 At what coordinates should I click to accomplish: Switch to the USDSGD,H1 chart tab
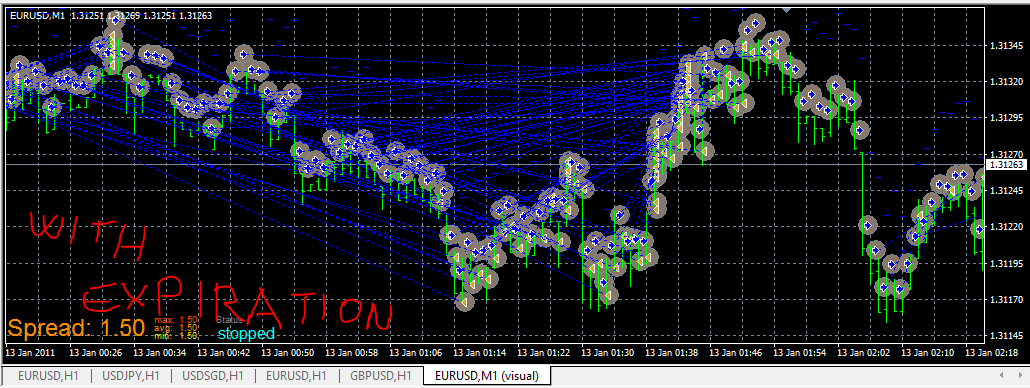212,376
